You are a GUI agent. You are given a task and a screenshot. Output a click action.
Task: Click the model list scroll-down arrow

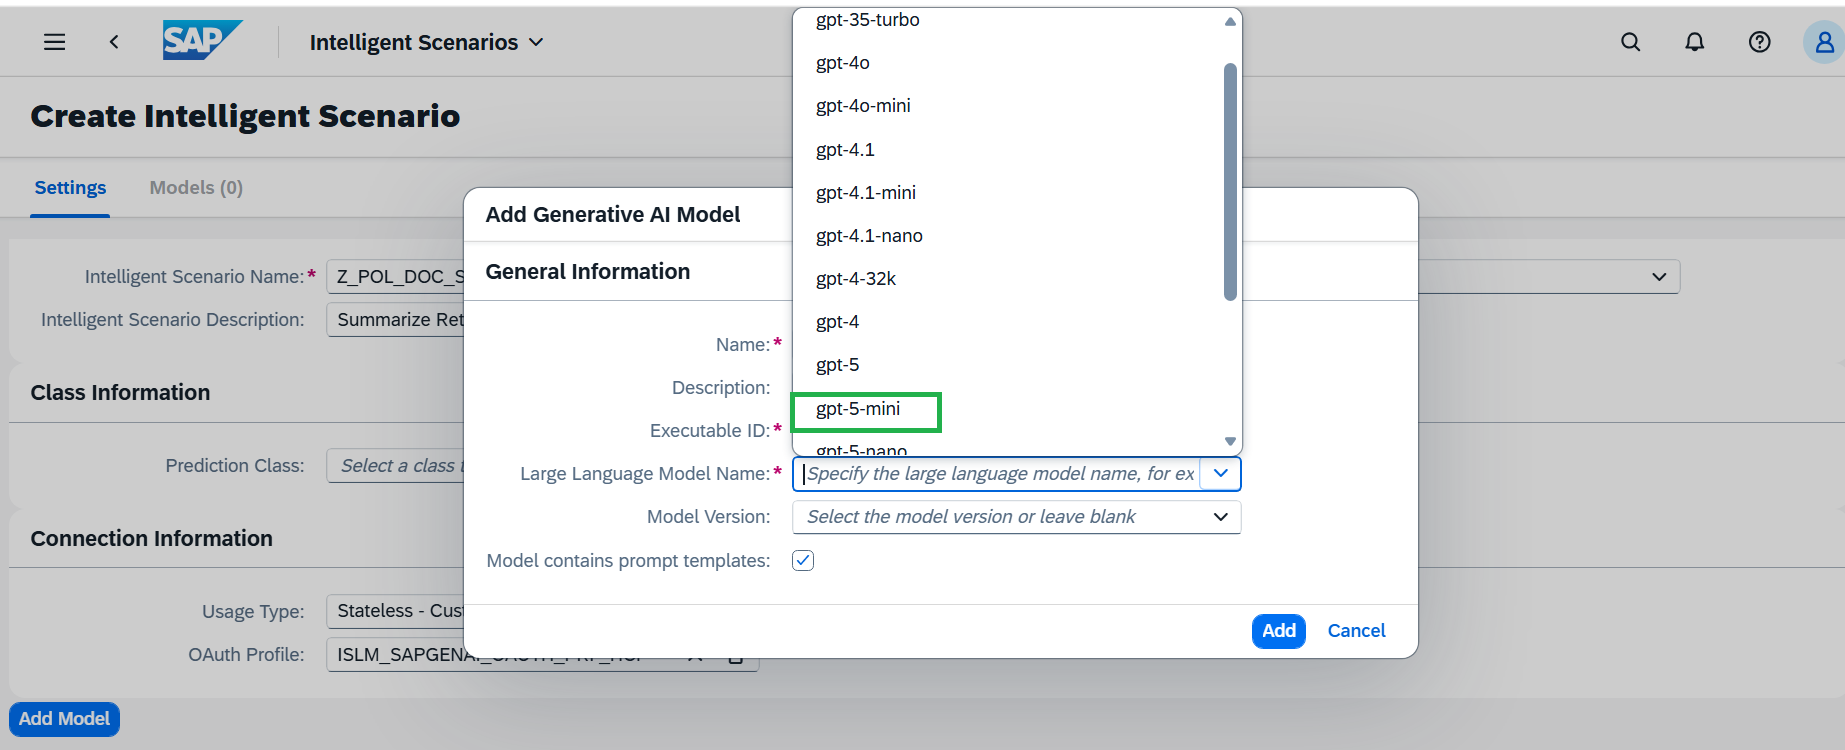pos(1230,441)
